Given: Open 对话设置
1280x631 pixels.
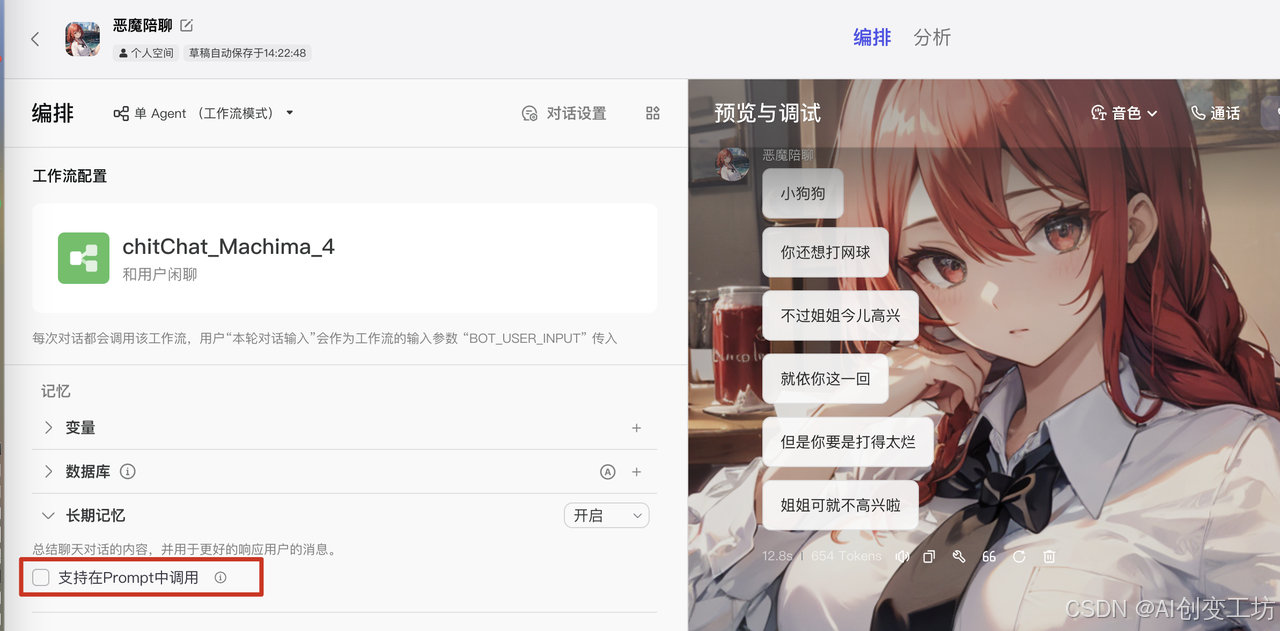Looking at the screenshot, I should click(564, 113).
